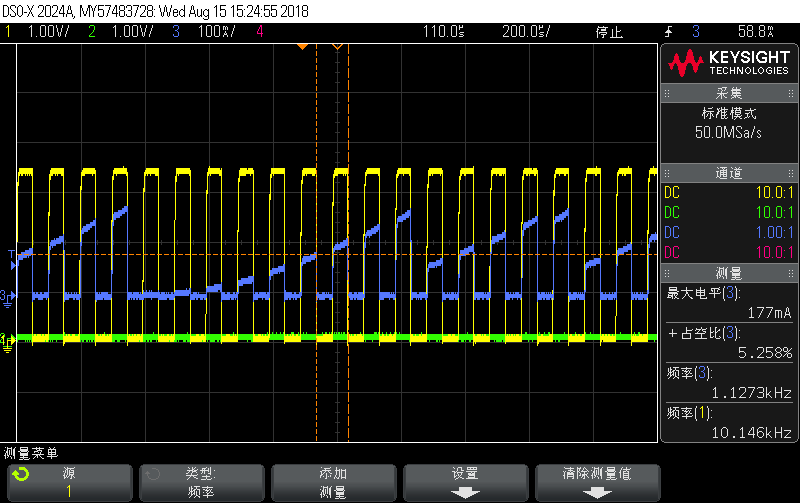Viewport: 800px width, 503px height.
Task: Select the 源 (Source) softkey showing 1
Action: coord(69,483)
